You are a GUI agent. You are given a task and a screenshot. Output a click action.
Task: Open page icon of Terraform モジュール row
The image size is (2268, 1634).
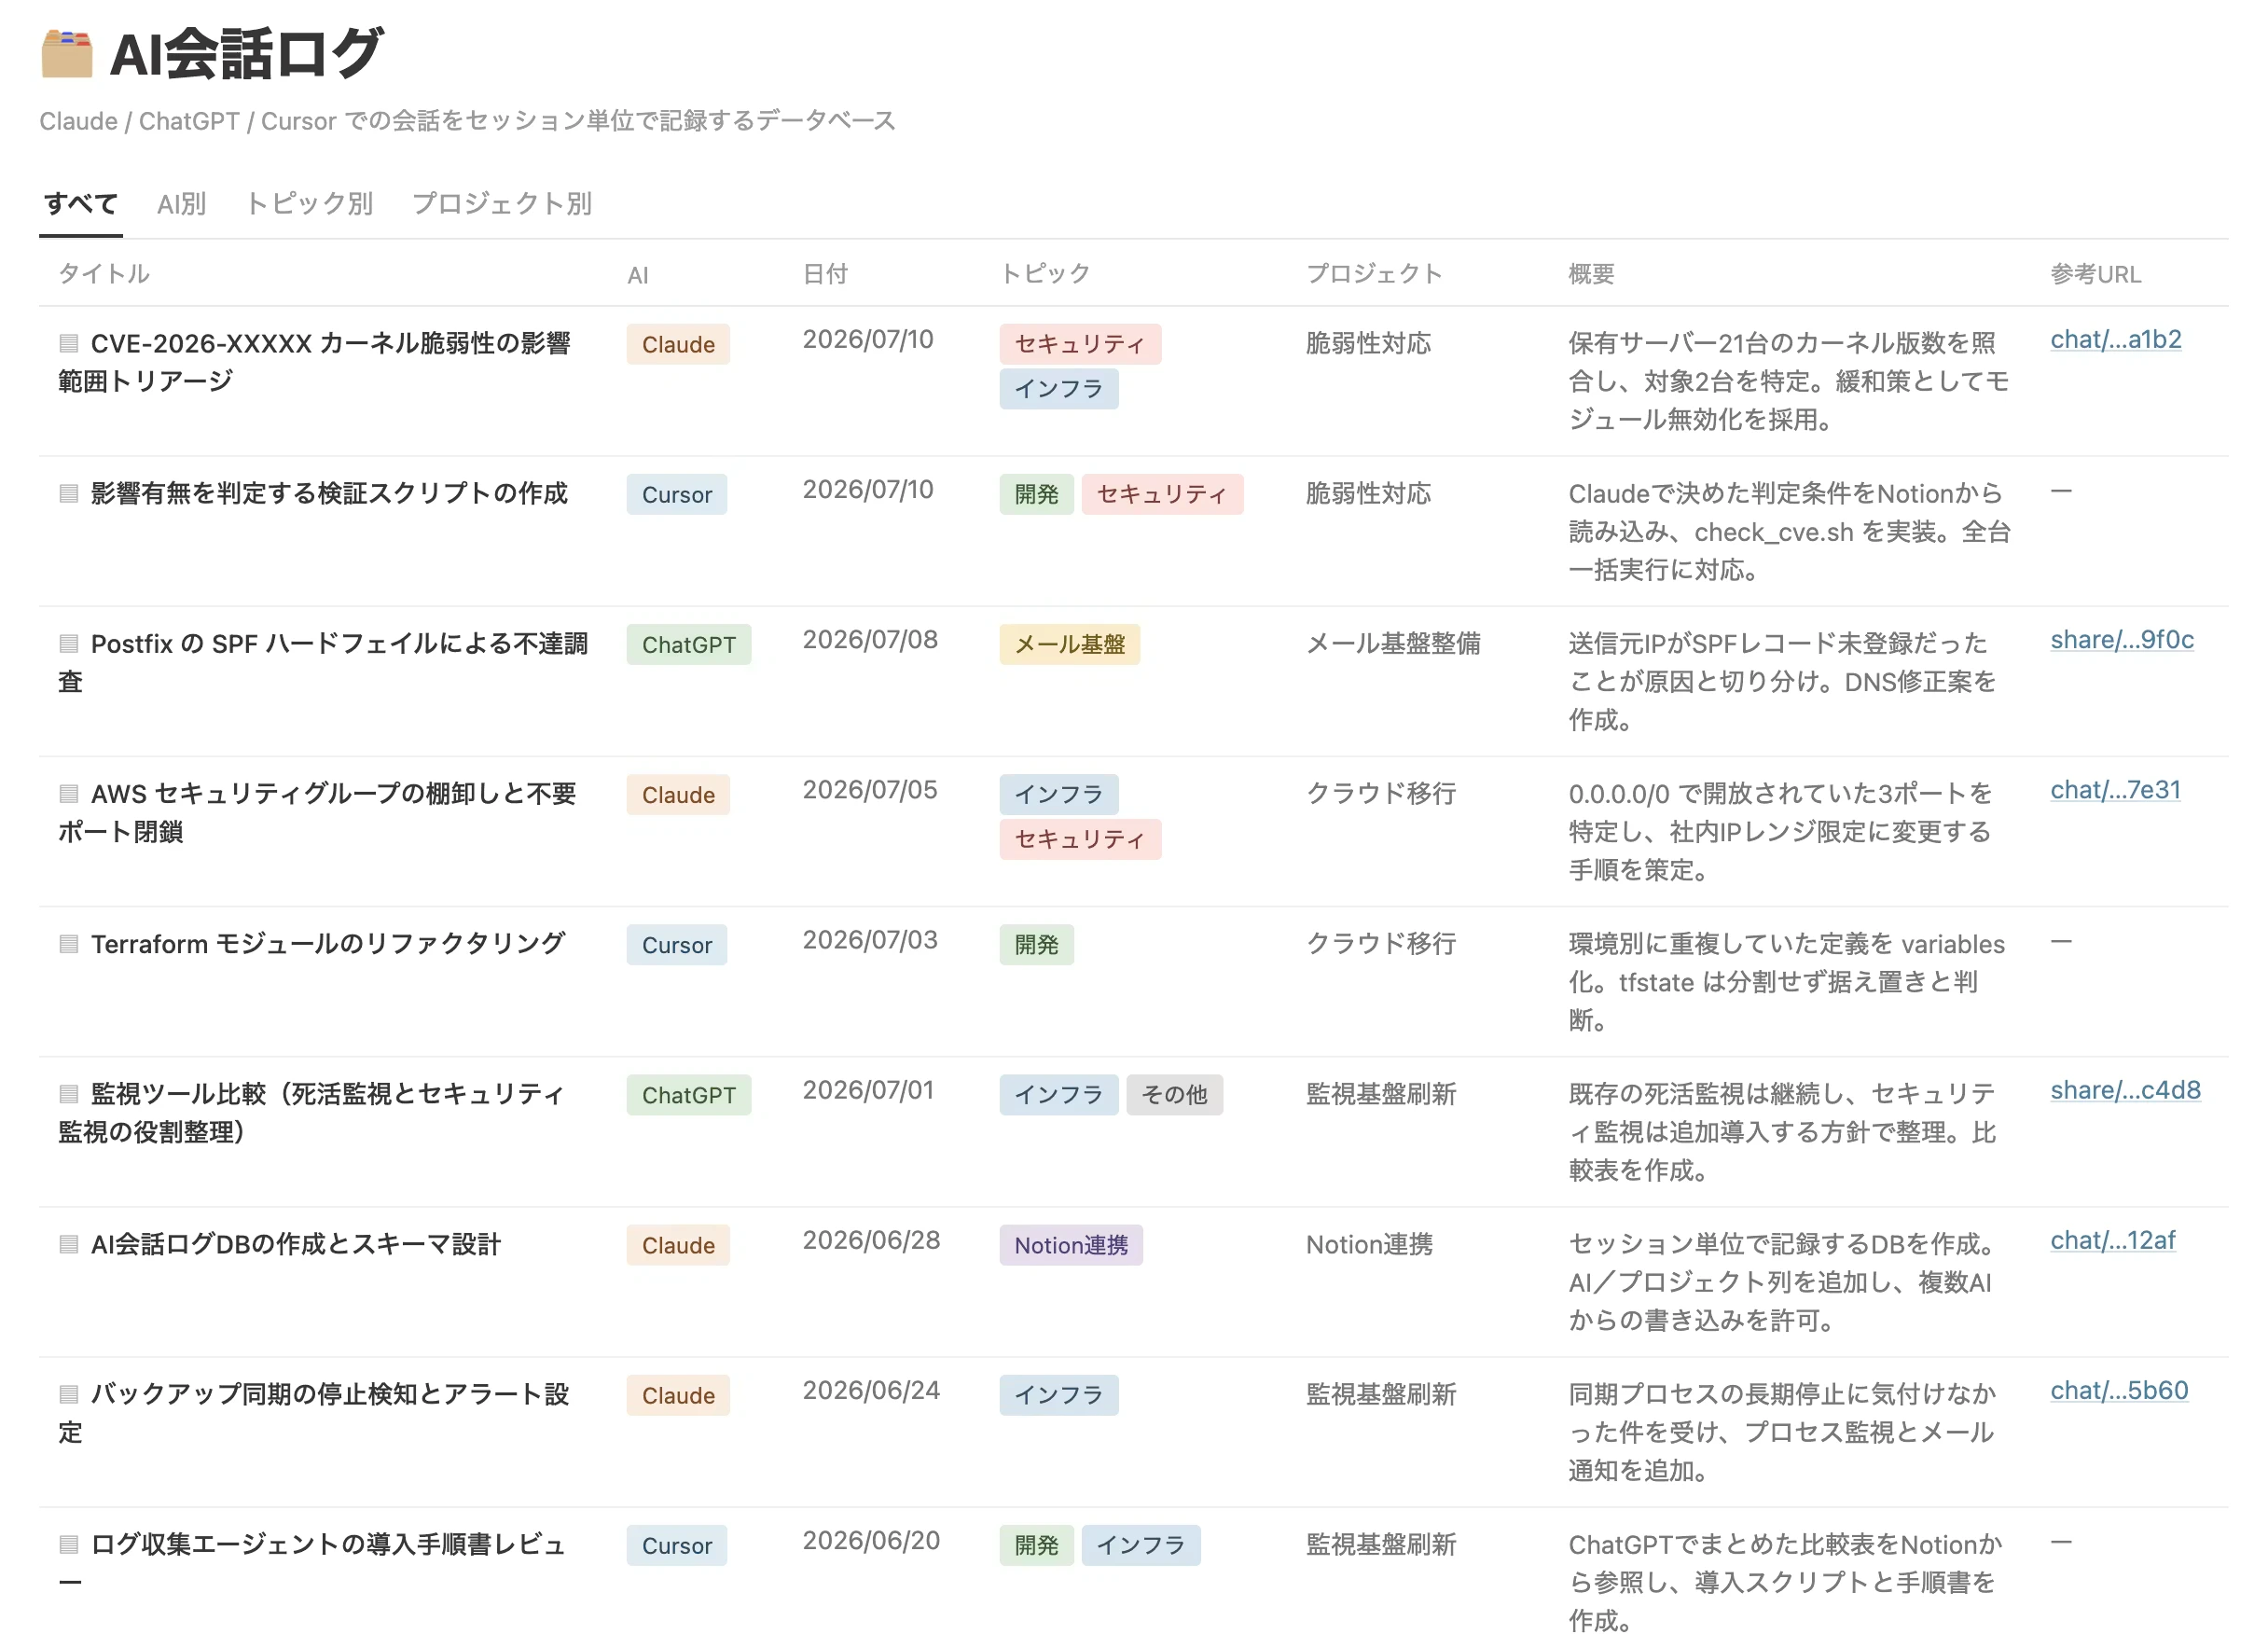tap(69, 944)
